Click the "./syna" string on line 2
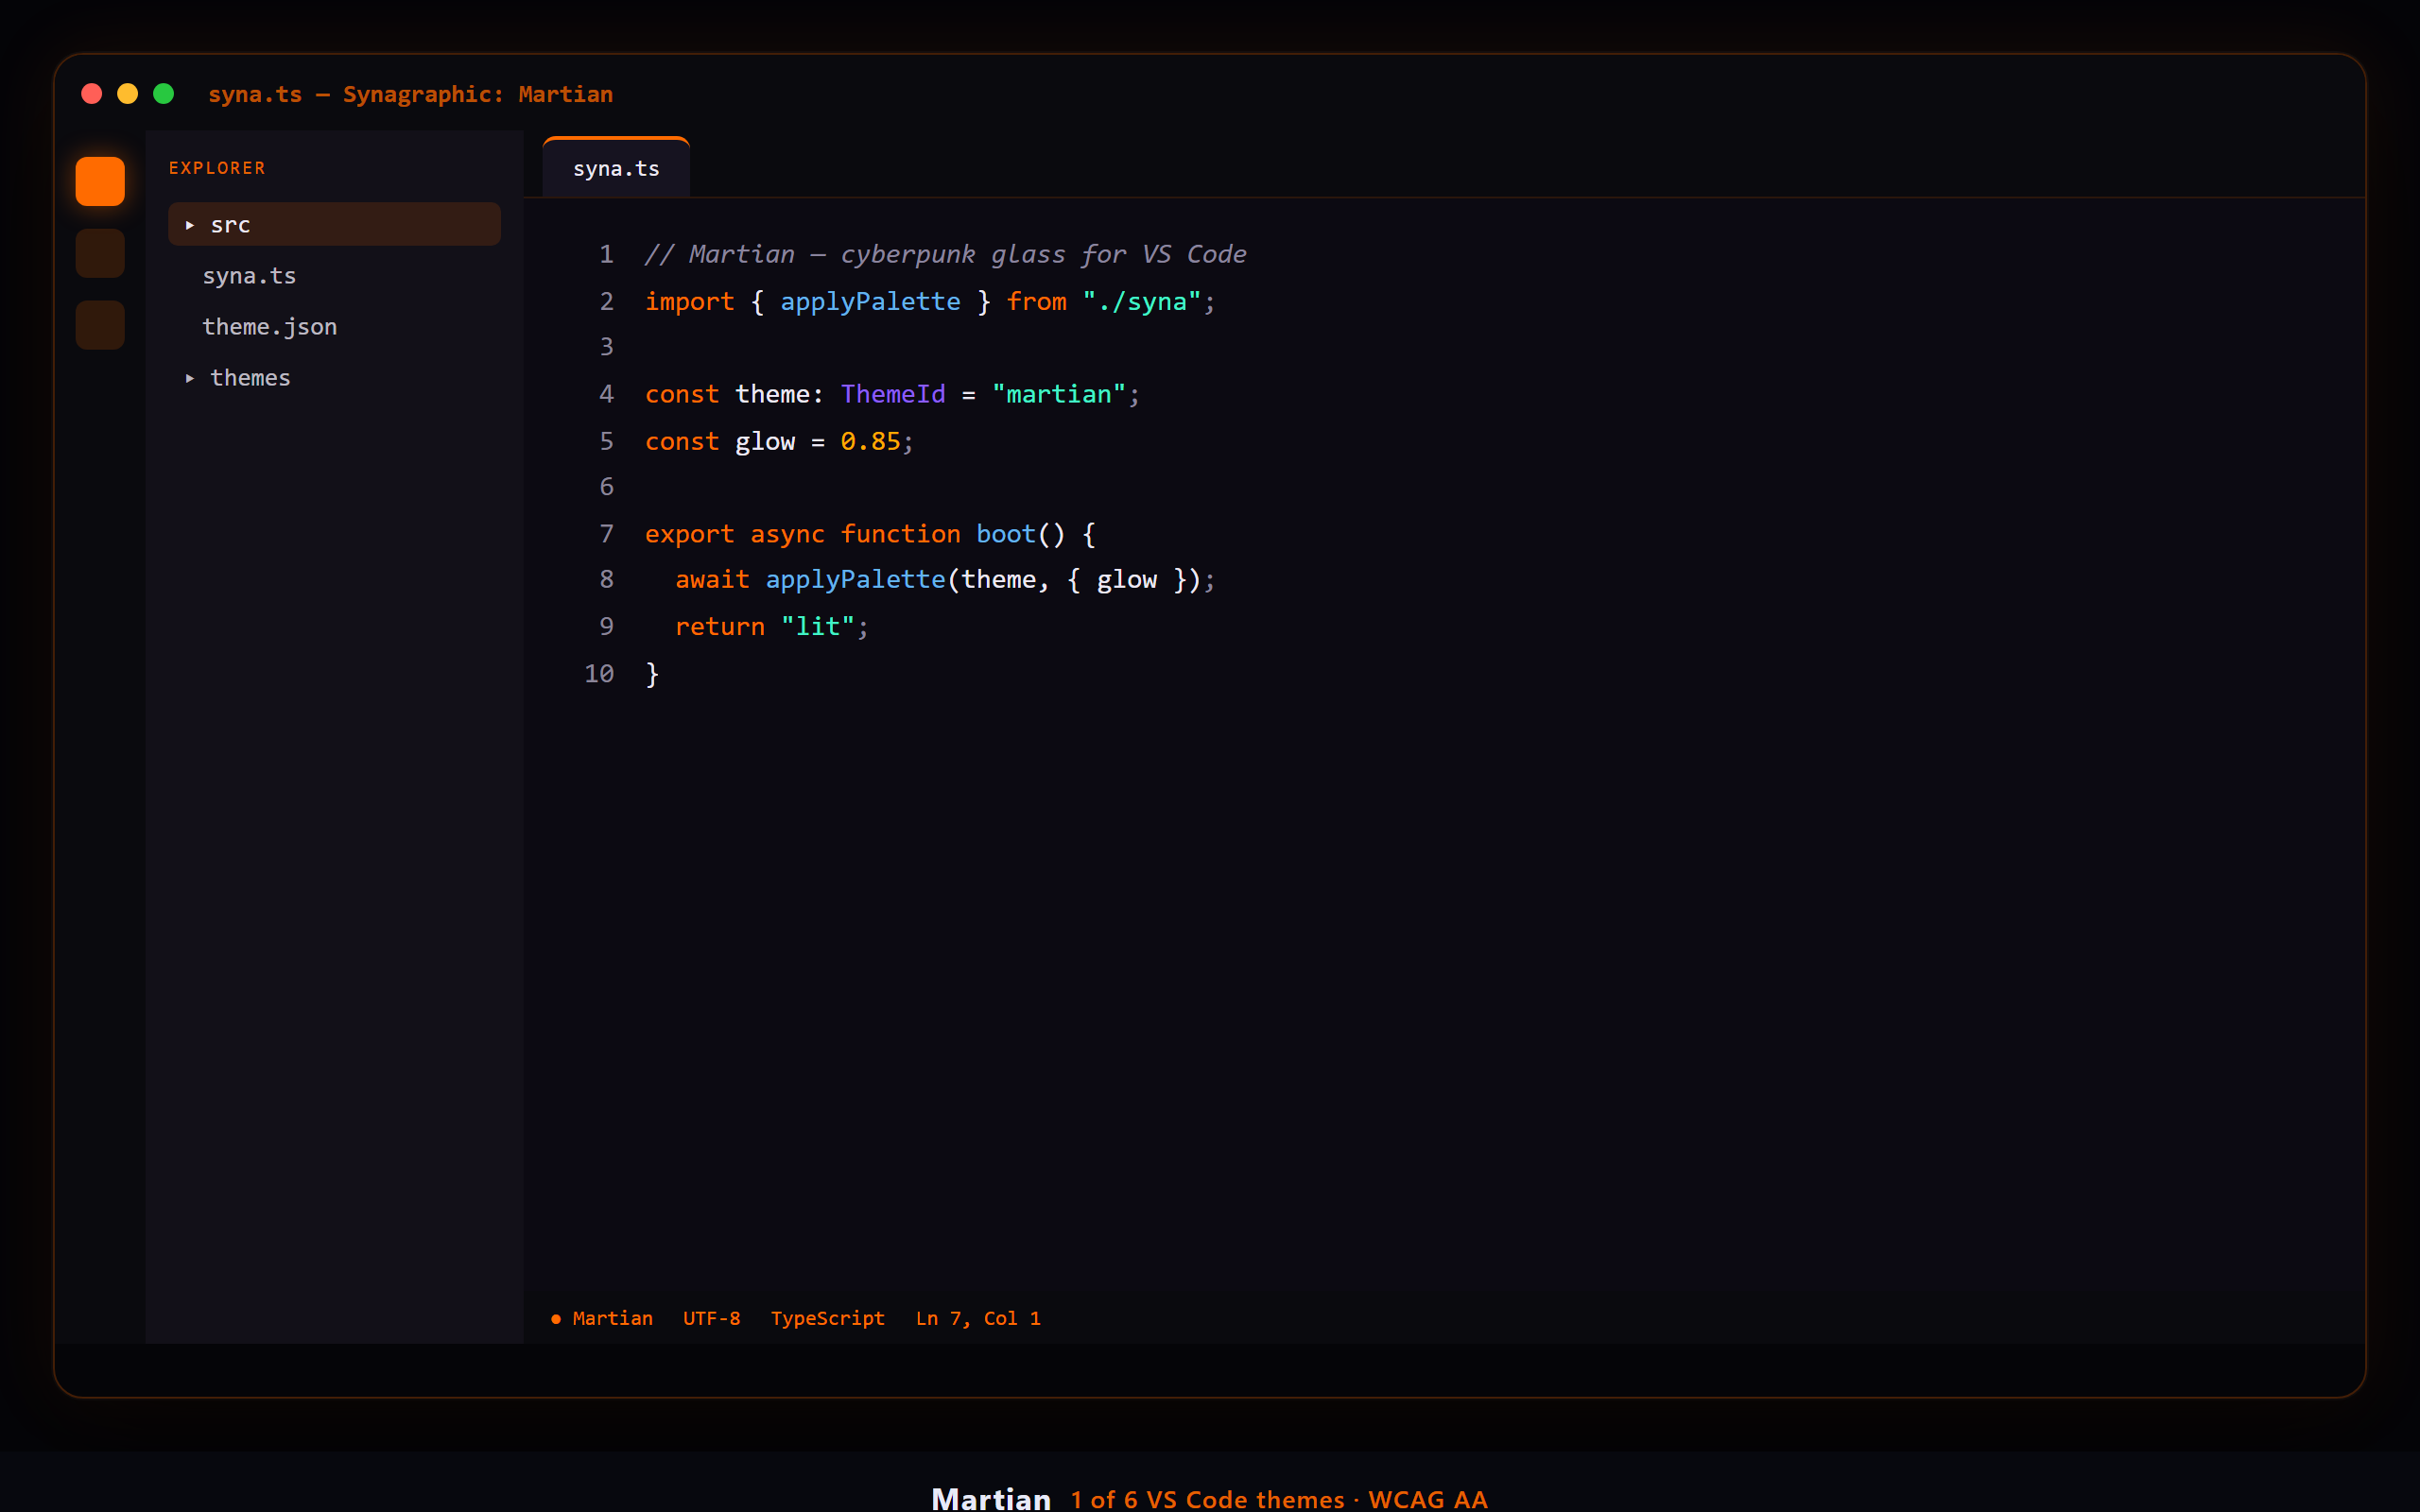Image resolution: width=2420 pixels, height=1512 pixels. click(1142, 301)
